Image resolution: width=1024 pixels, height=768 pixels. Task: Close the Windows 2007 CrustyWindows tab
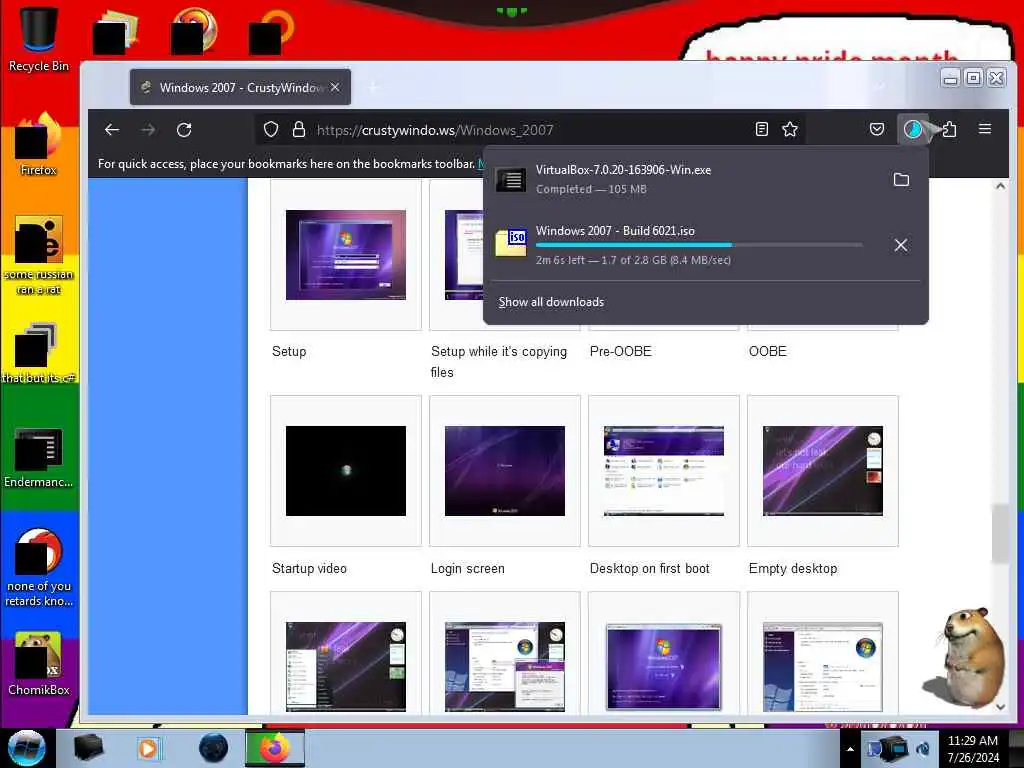(335, 88)
